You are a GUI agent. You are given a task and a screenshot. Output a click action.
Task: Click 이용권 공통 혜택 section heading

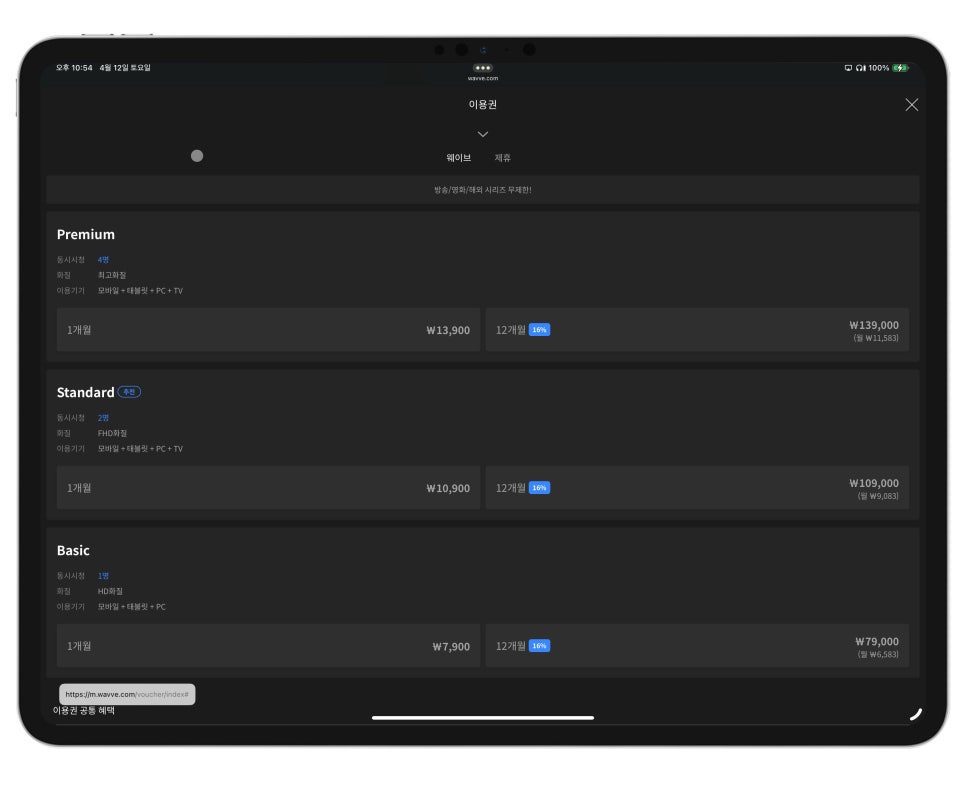point(84,710)
